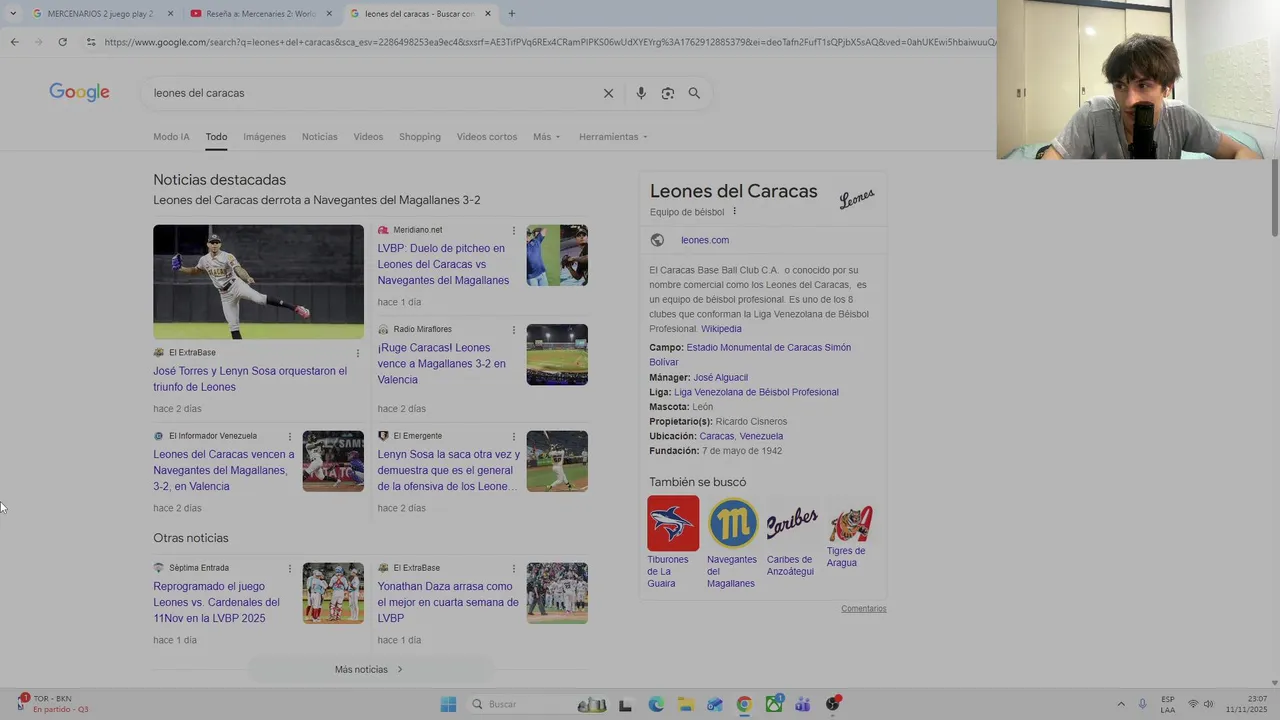Image resolution: width=1280 pixels, height=720 pixels.
Task: Open Google Lens image search icon
Action: (668, 93)
